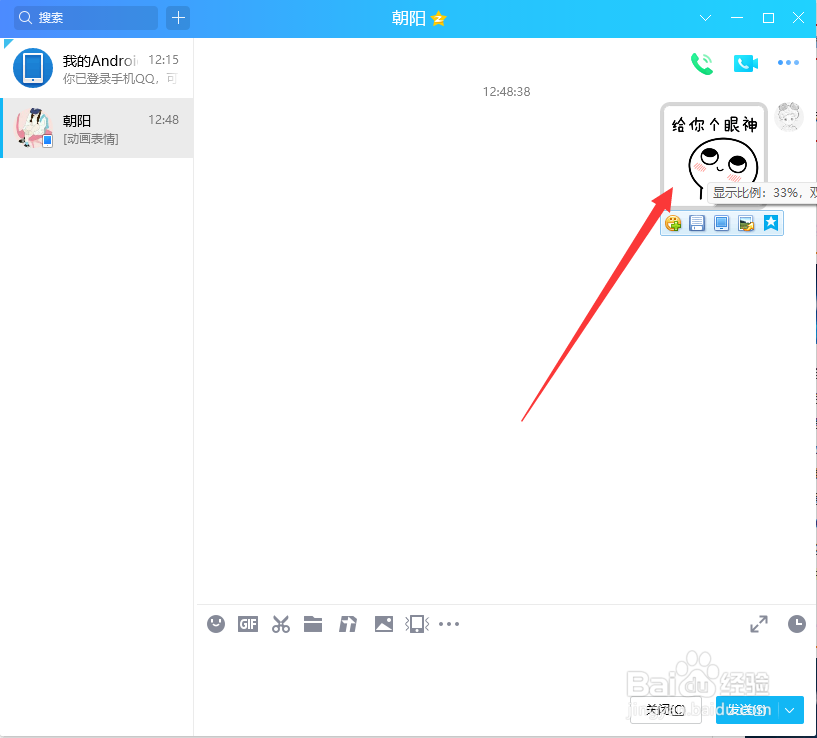Close the QQ chat window

pyautogui.click(x=798, y=18)
